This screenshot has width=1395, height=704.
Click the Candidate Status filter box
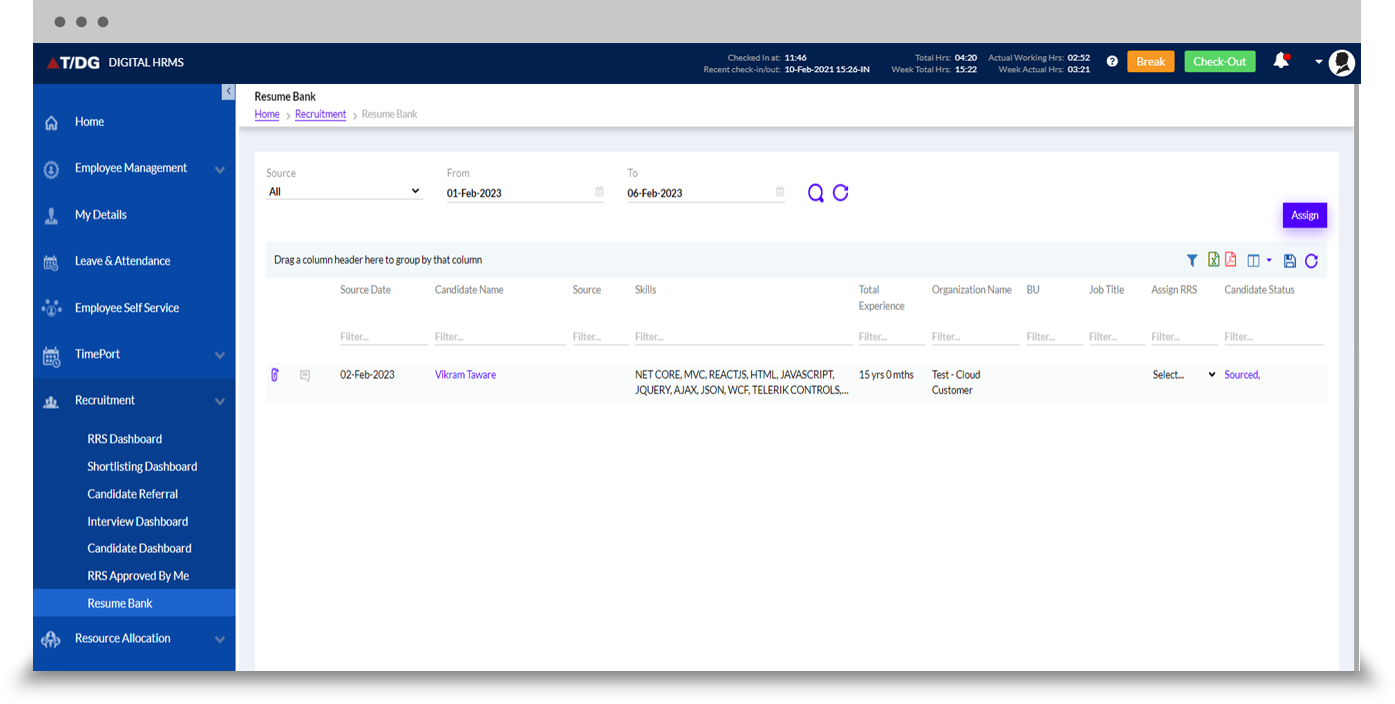coord(1274,337)
